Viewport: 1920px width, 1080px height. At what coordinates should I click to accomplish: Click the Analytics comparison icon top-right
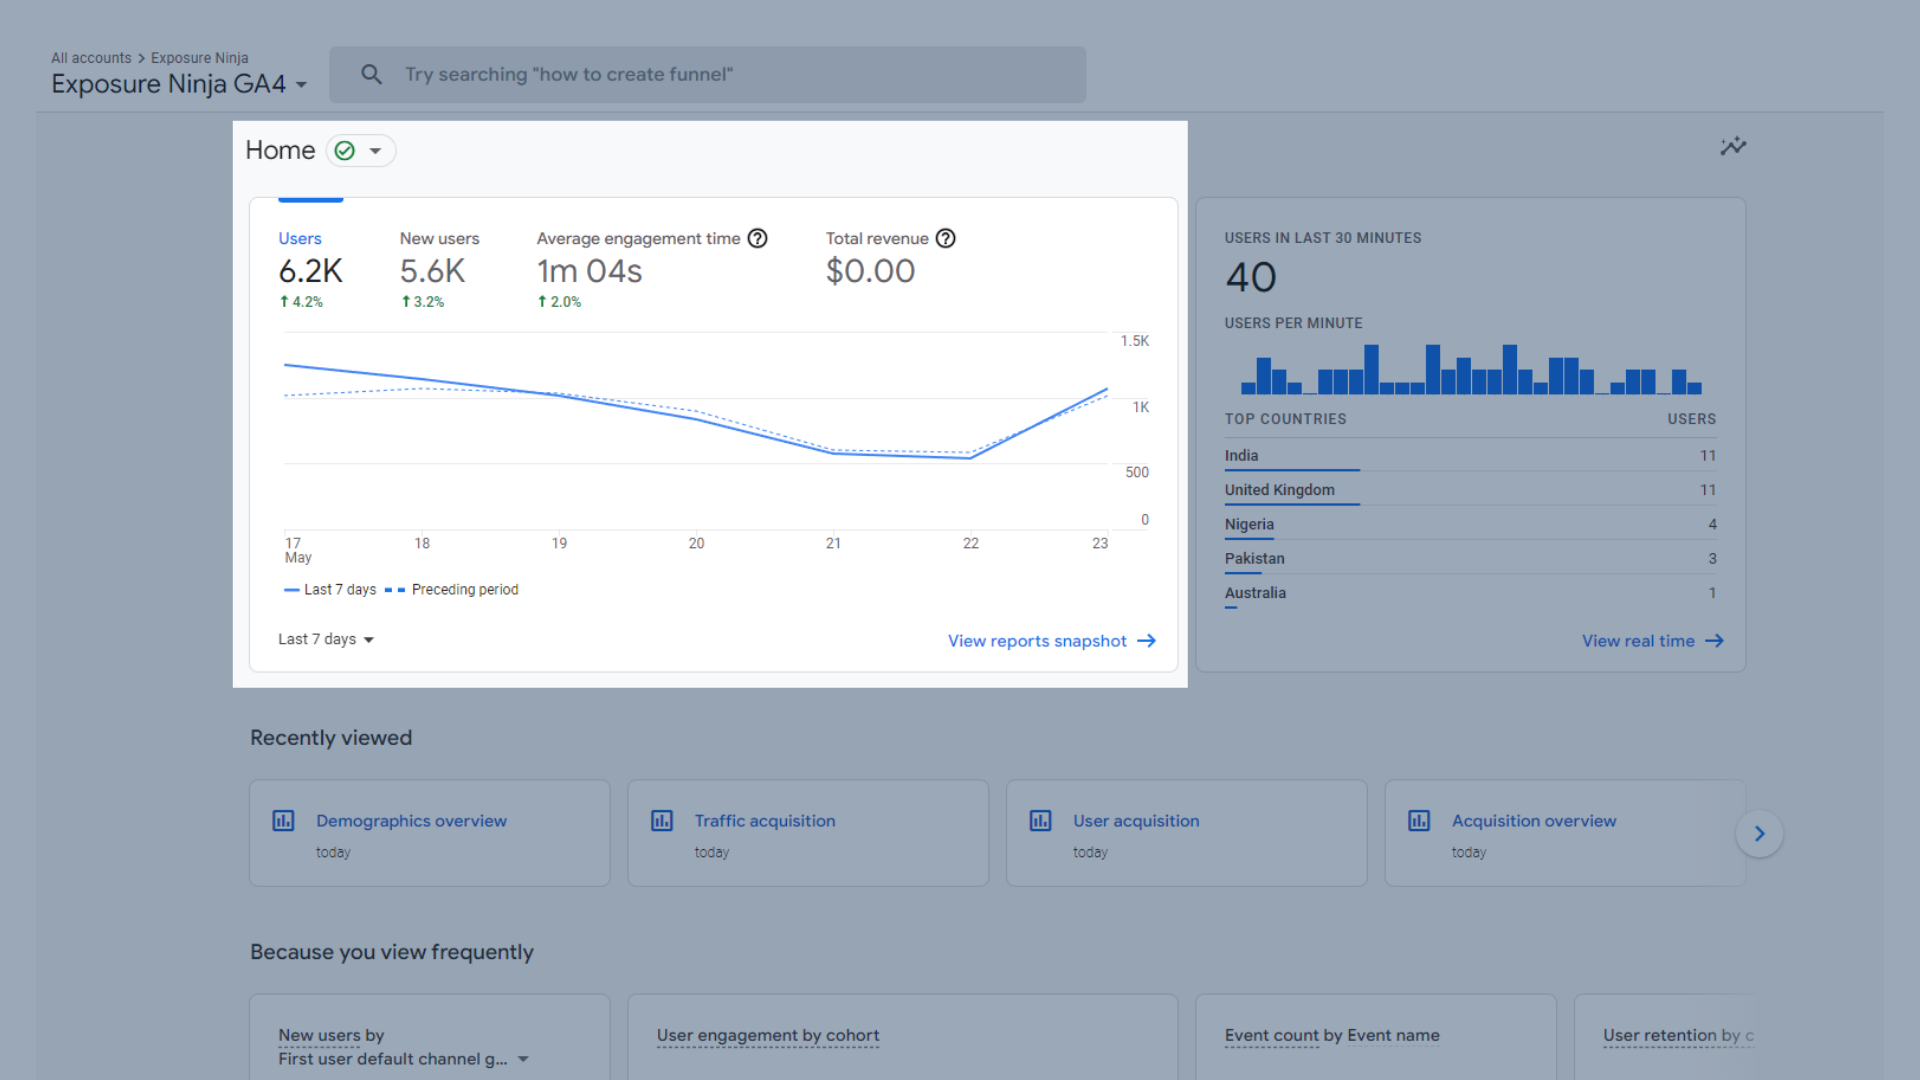(x=1733, y=146)
